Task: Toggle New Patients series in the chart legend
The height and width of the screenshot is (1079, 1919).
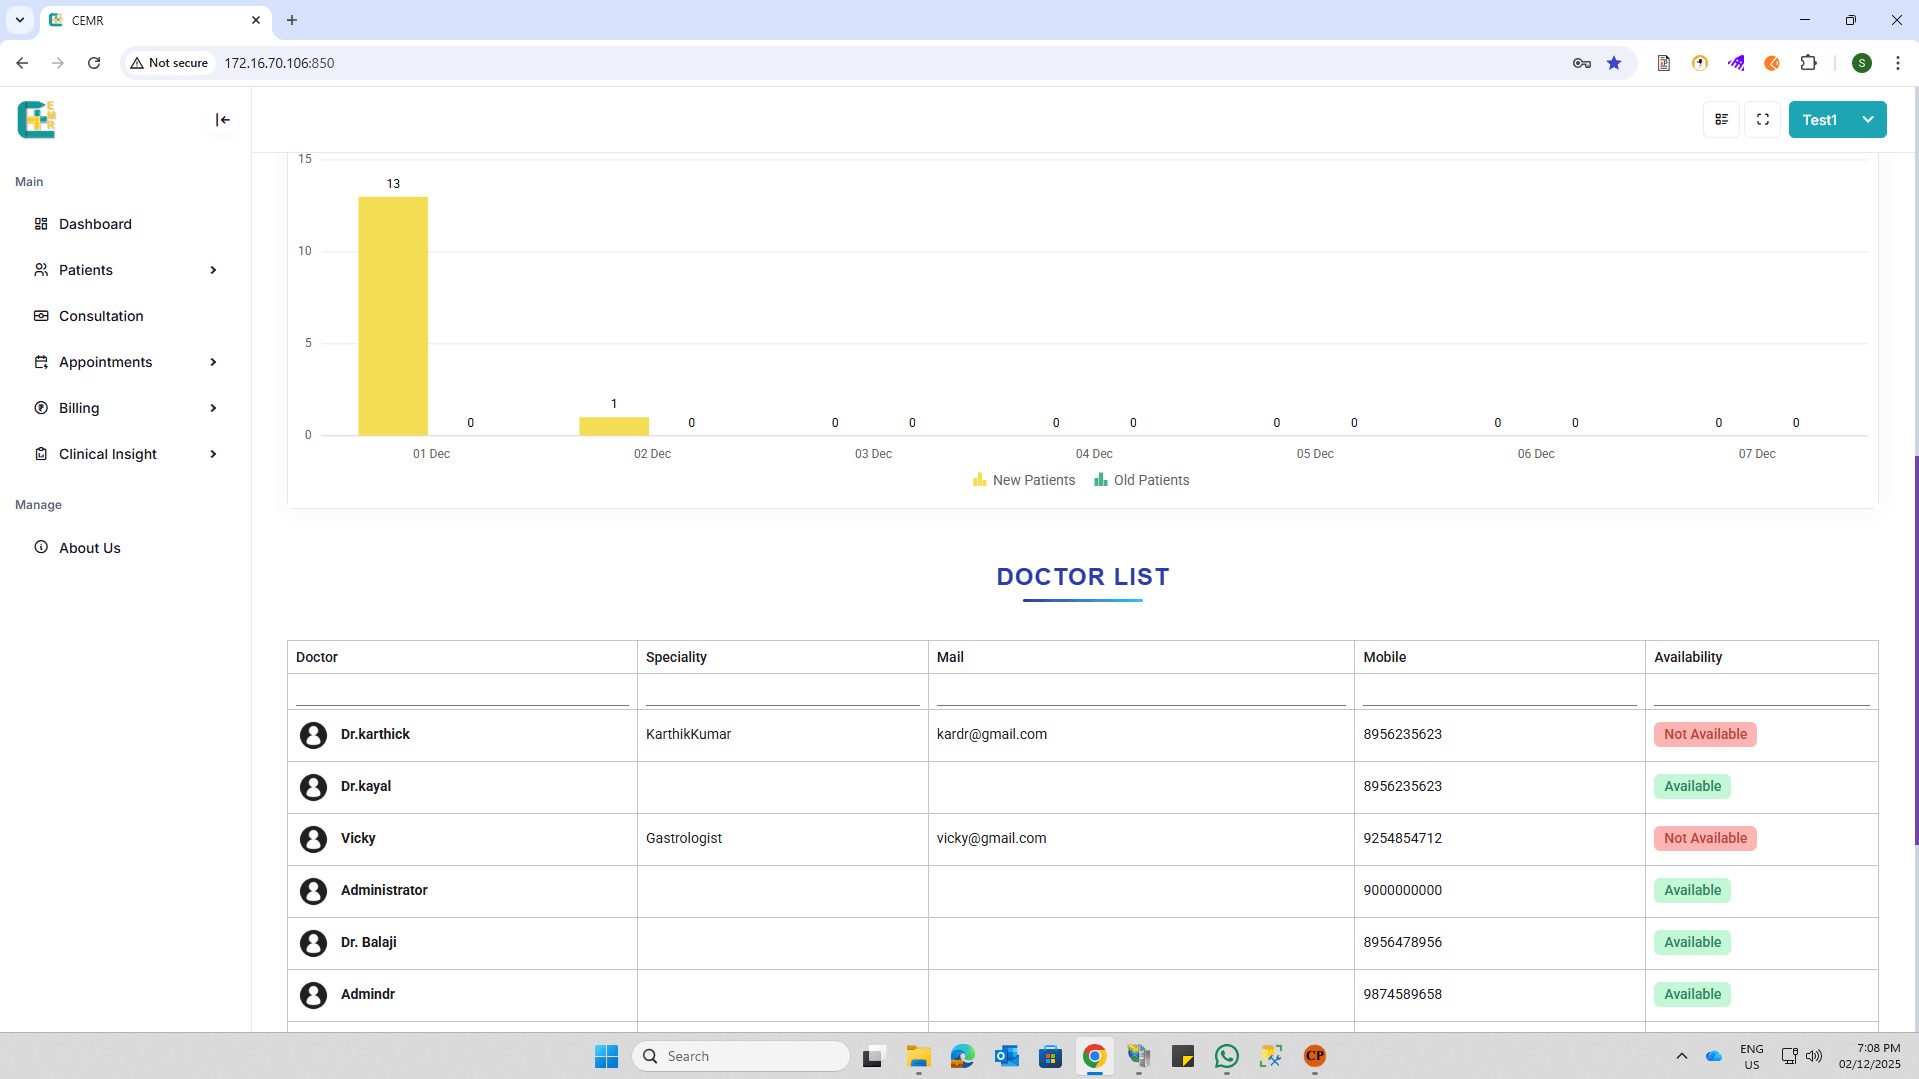Action: coord(1023,480)
